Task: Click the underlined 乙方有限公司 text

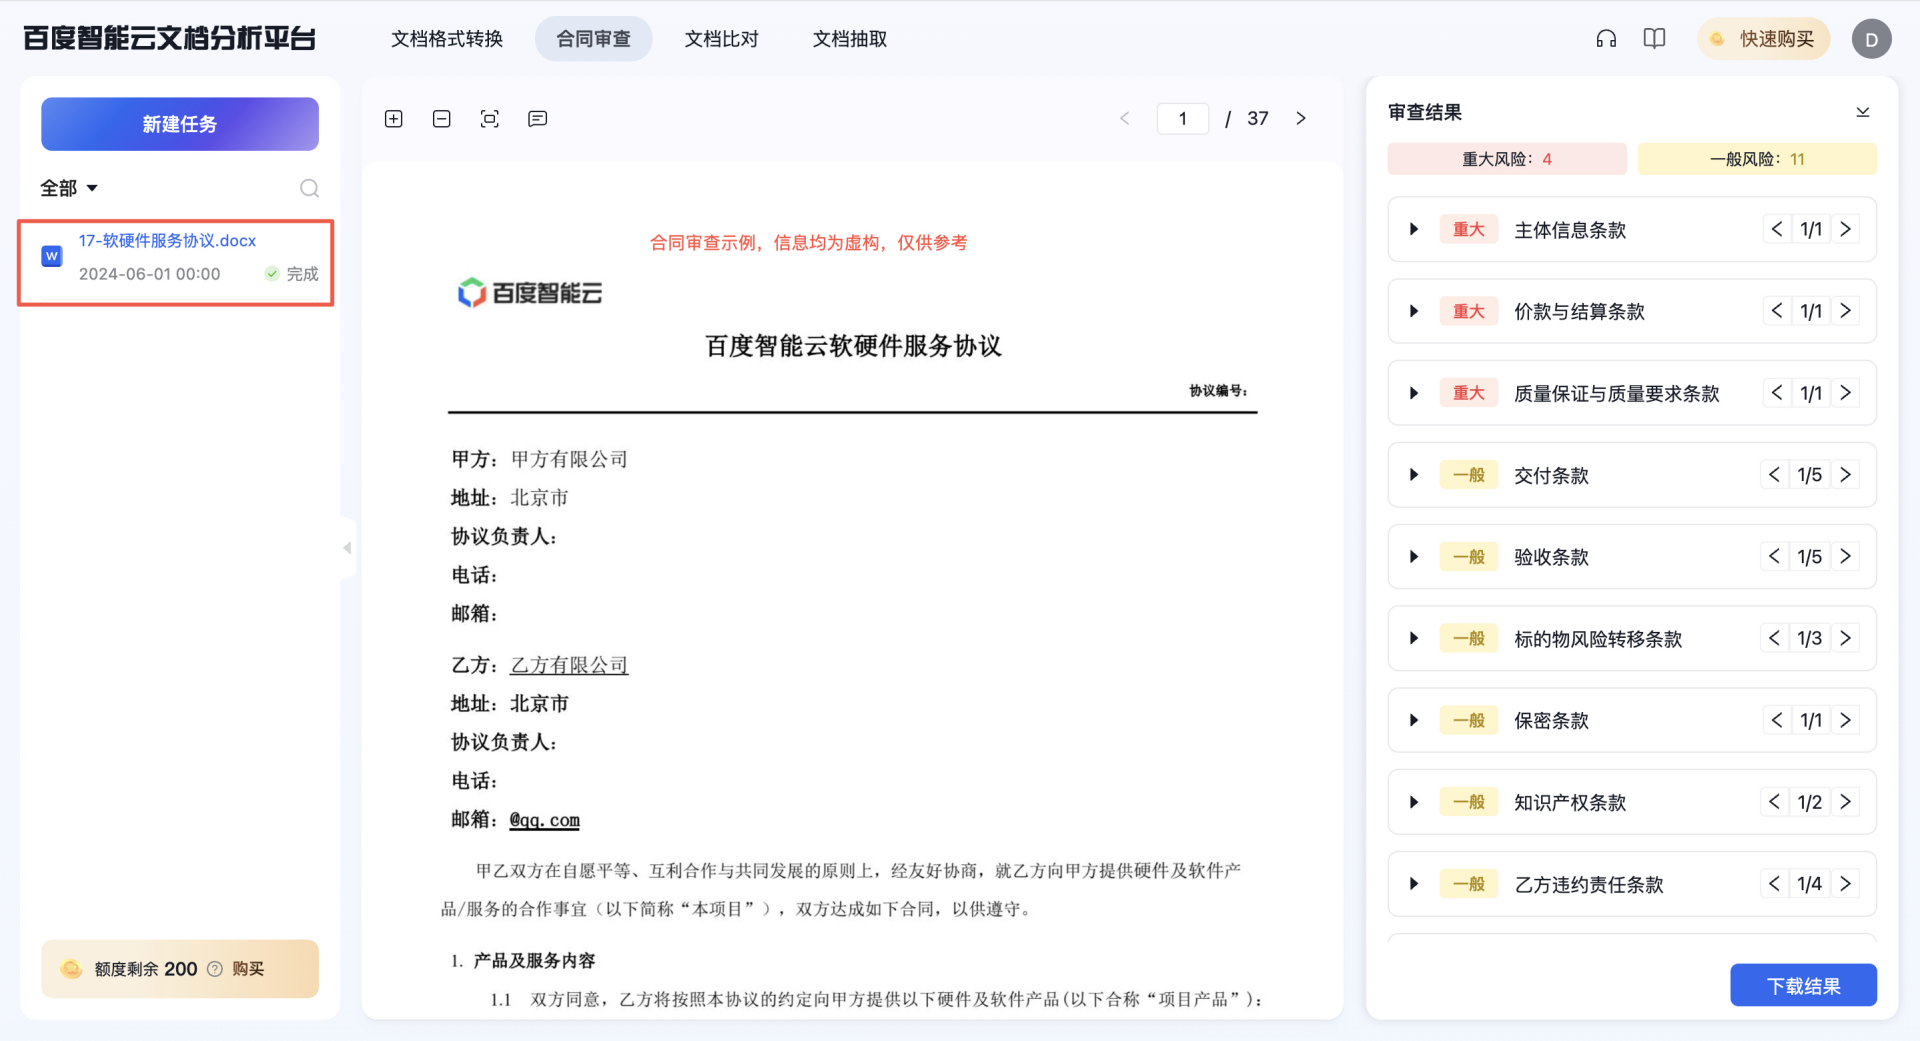Action: click(569, 665)
